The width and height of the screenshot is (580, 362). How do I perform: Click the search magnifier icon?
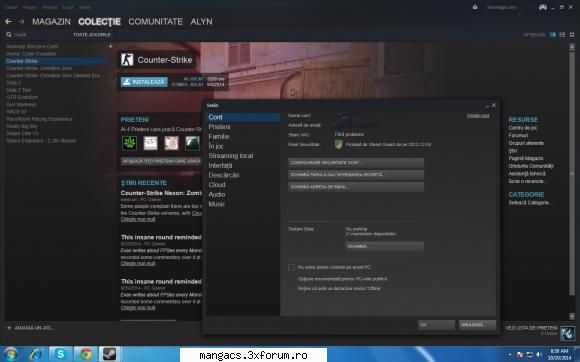coord(9,34)
